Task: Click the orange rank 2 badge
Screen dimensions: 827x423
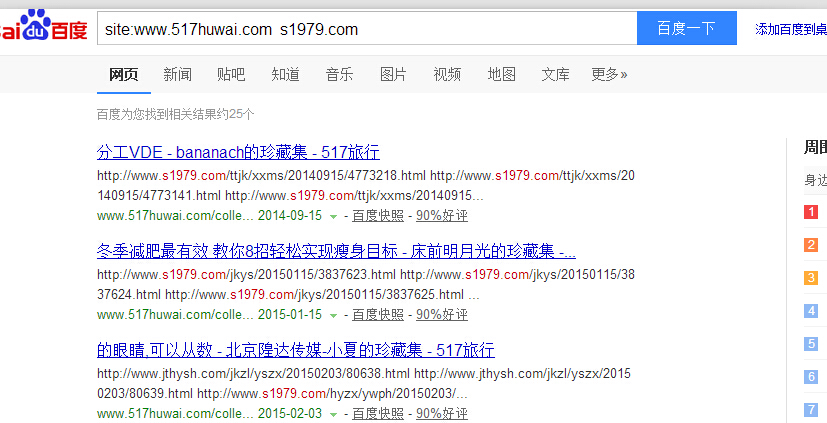Action: pos(811,245)
